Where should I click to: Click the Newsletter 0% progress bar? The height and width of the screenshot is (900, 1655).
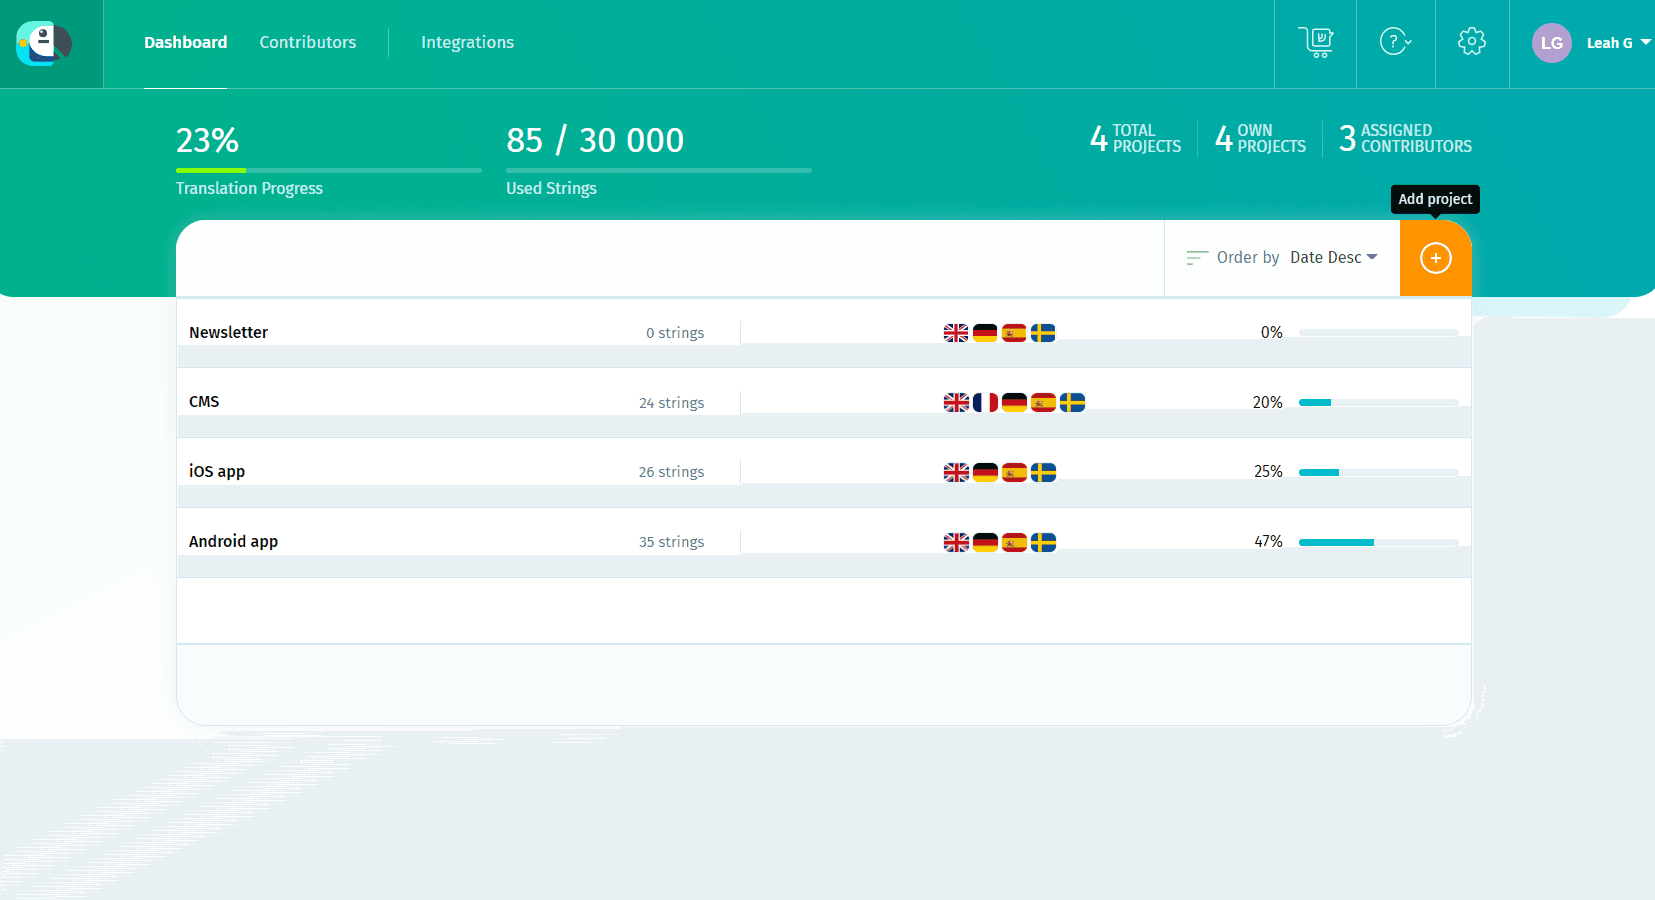[1379, 332]
